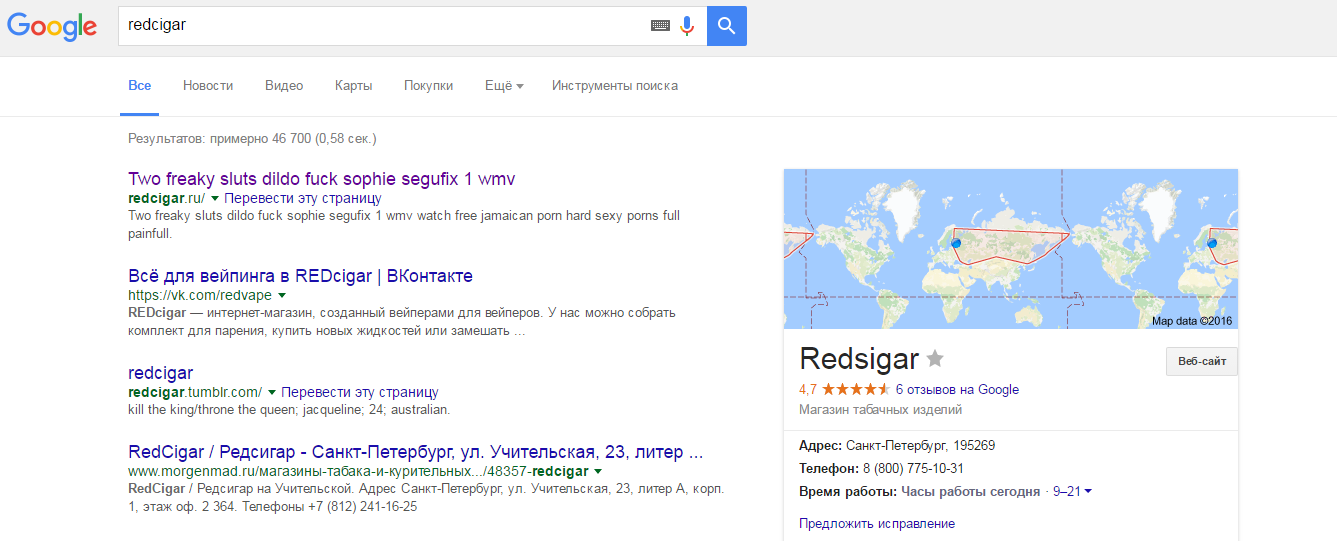Open the redcigar tumblr result title
Image resolution: width=1337 pixels, height=541 pixels.
pyautogui.click(x=161, y=373)
